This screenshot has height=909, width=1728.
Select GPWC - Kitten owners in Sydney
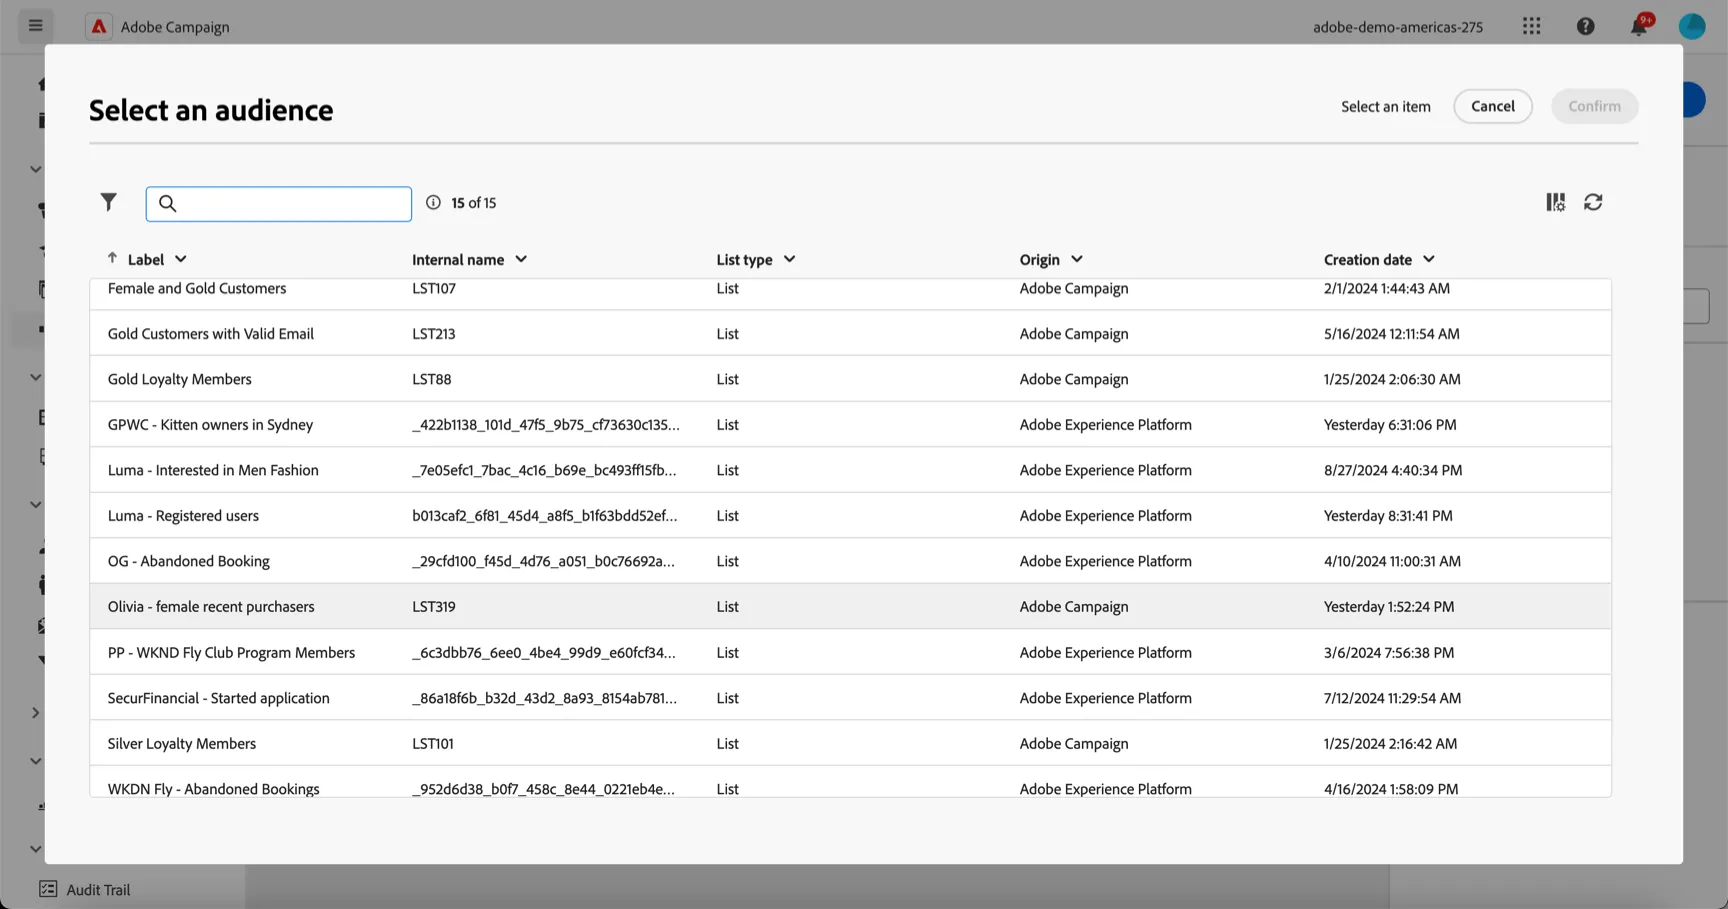point(850,424)
